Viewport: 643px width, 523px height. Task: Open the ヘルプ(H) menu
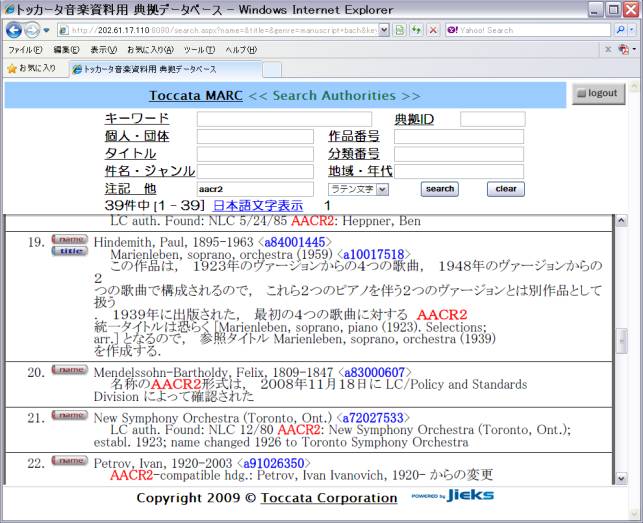pos(241,50)
